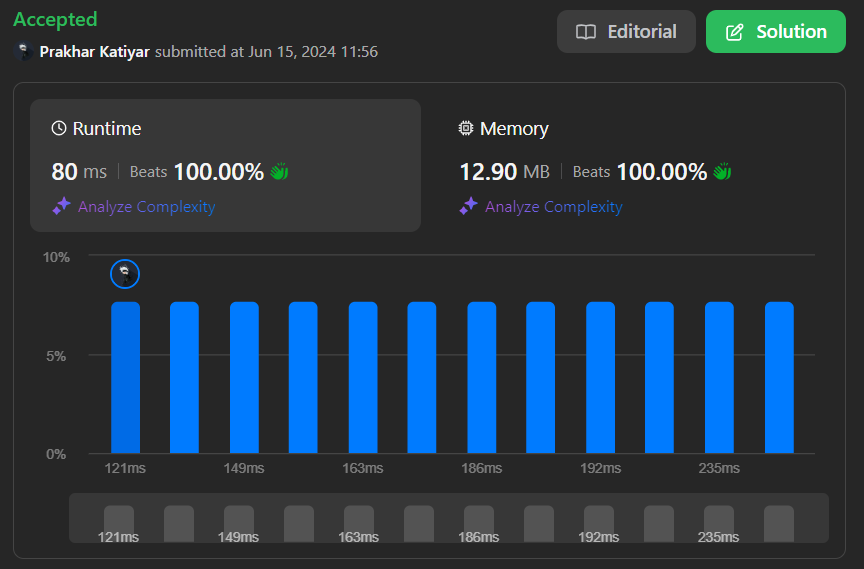Select the blue bar above 149ms
This screenshot has height=569, width=864.
pos(244,378)
